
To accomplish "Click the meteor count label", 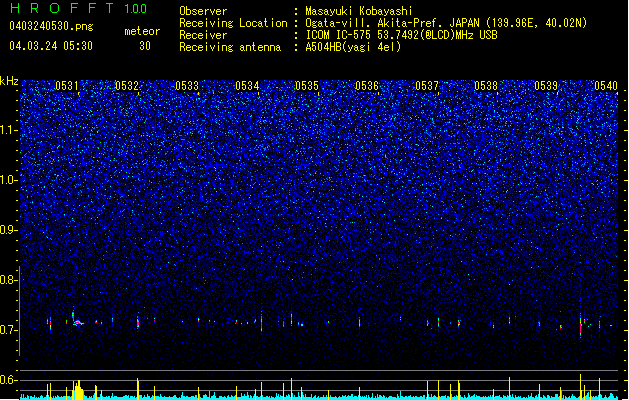I will (142, 31).
